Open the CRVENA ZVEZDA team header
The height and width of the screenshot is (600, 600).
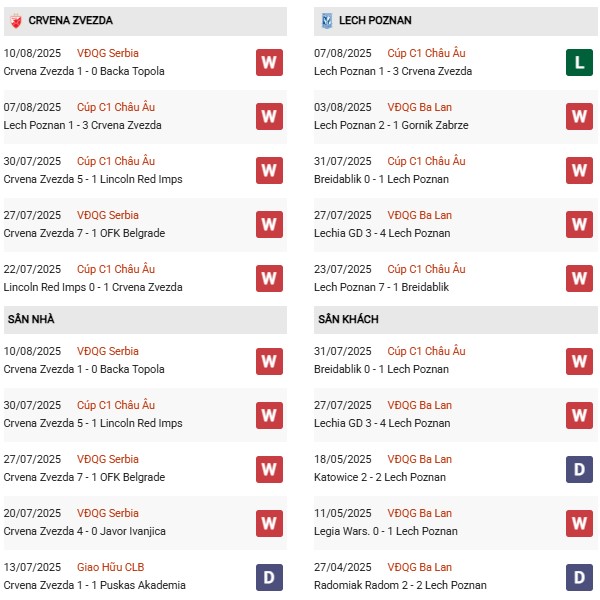70,20
